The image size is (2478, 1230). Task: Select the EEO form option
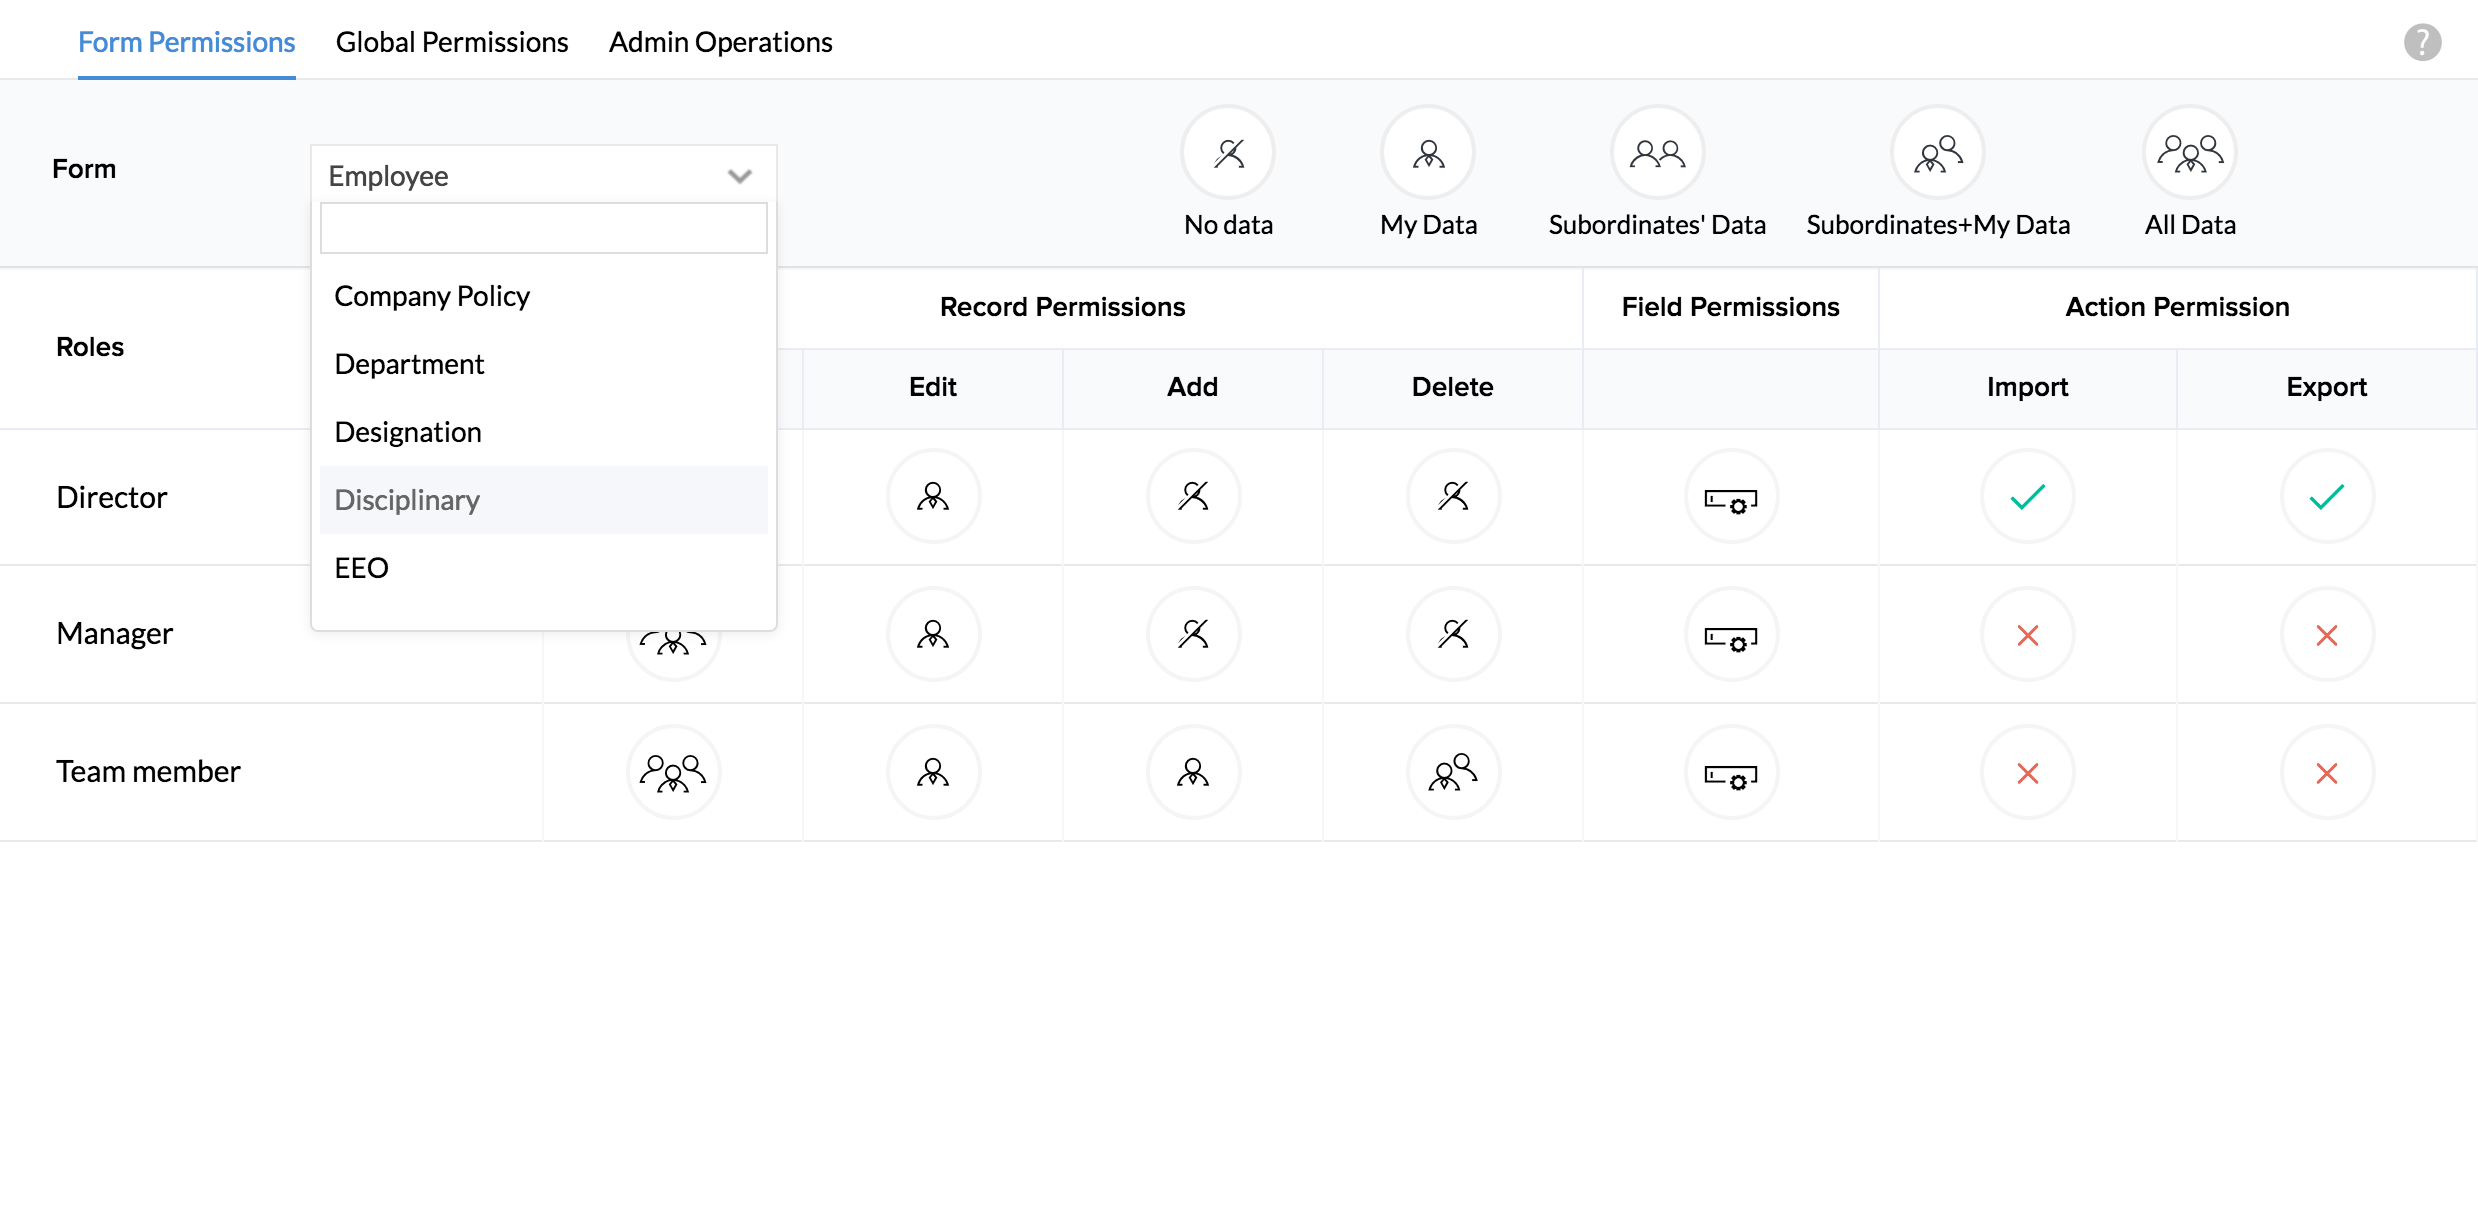361,568
